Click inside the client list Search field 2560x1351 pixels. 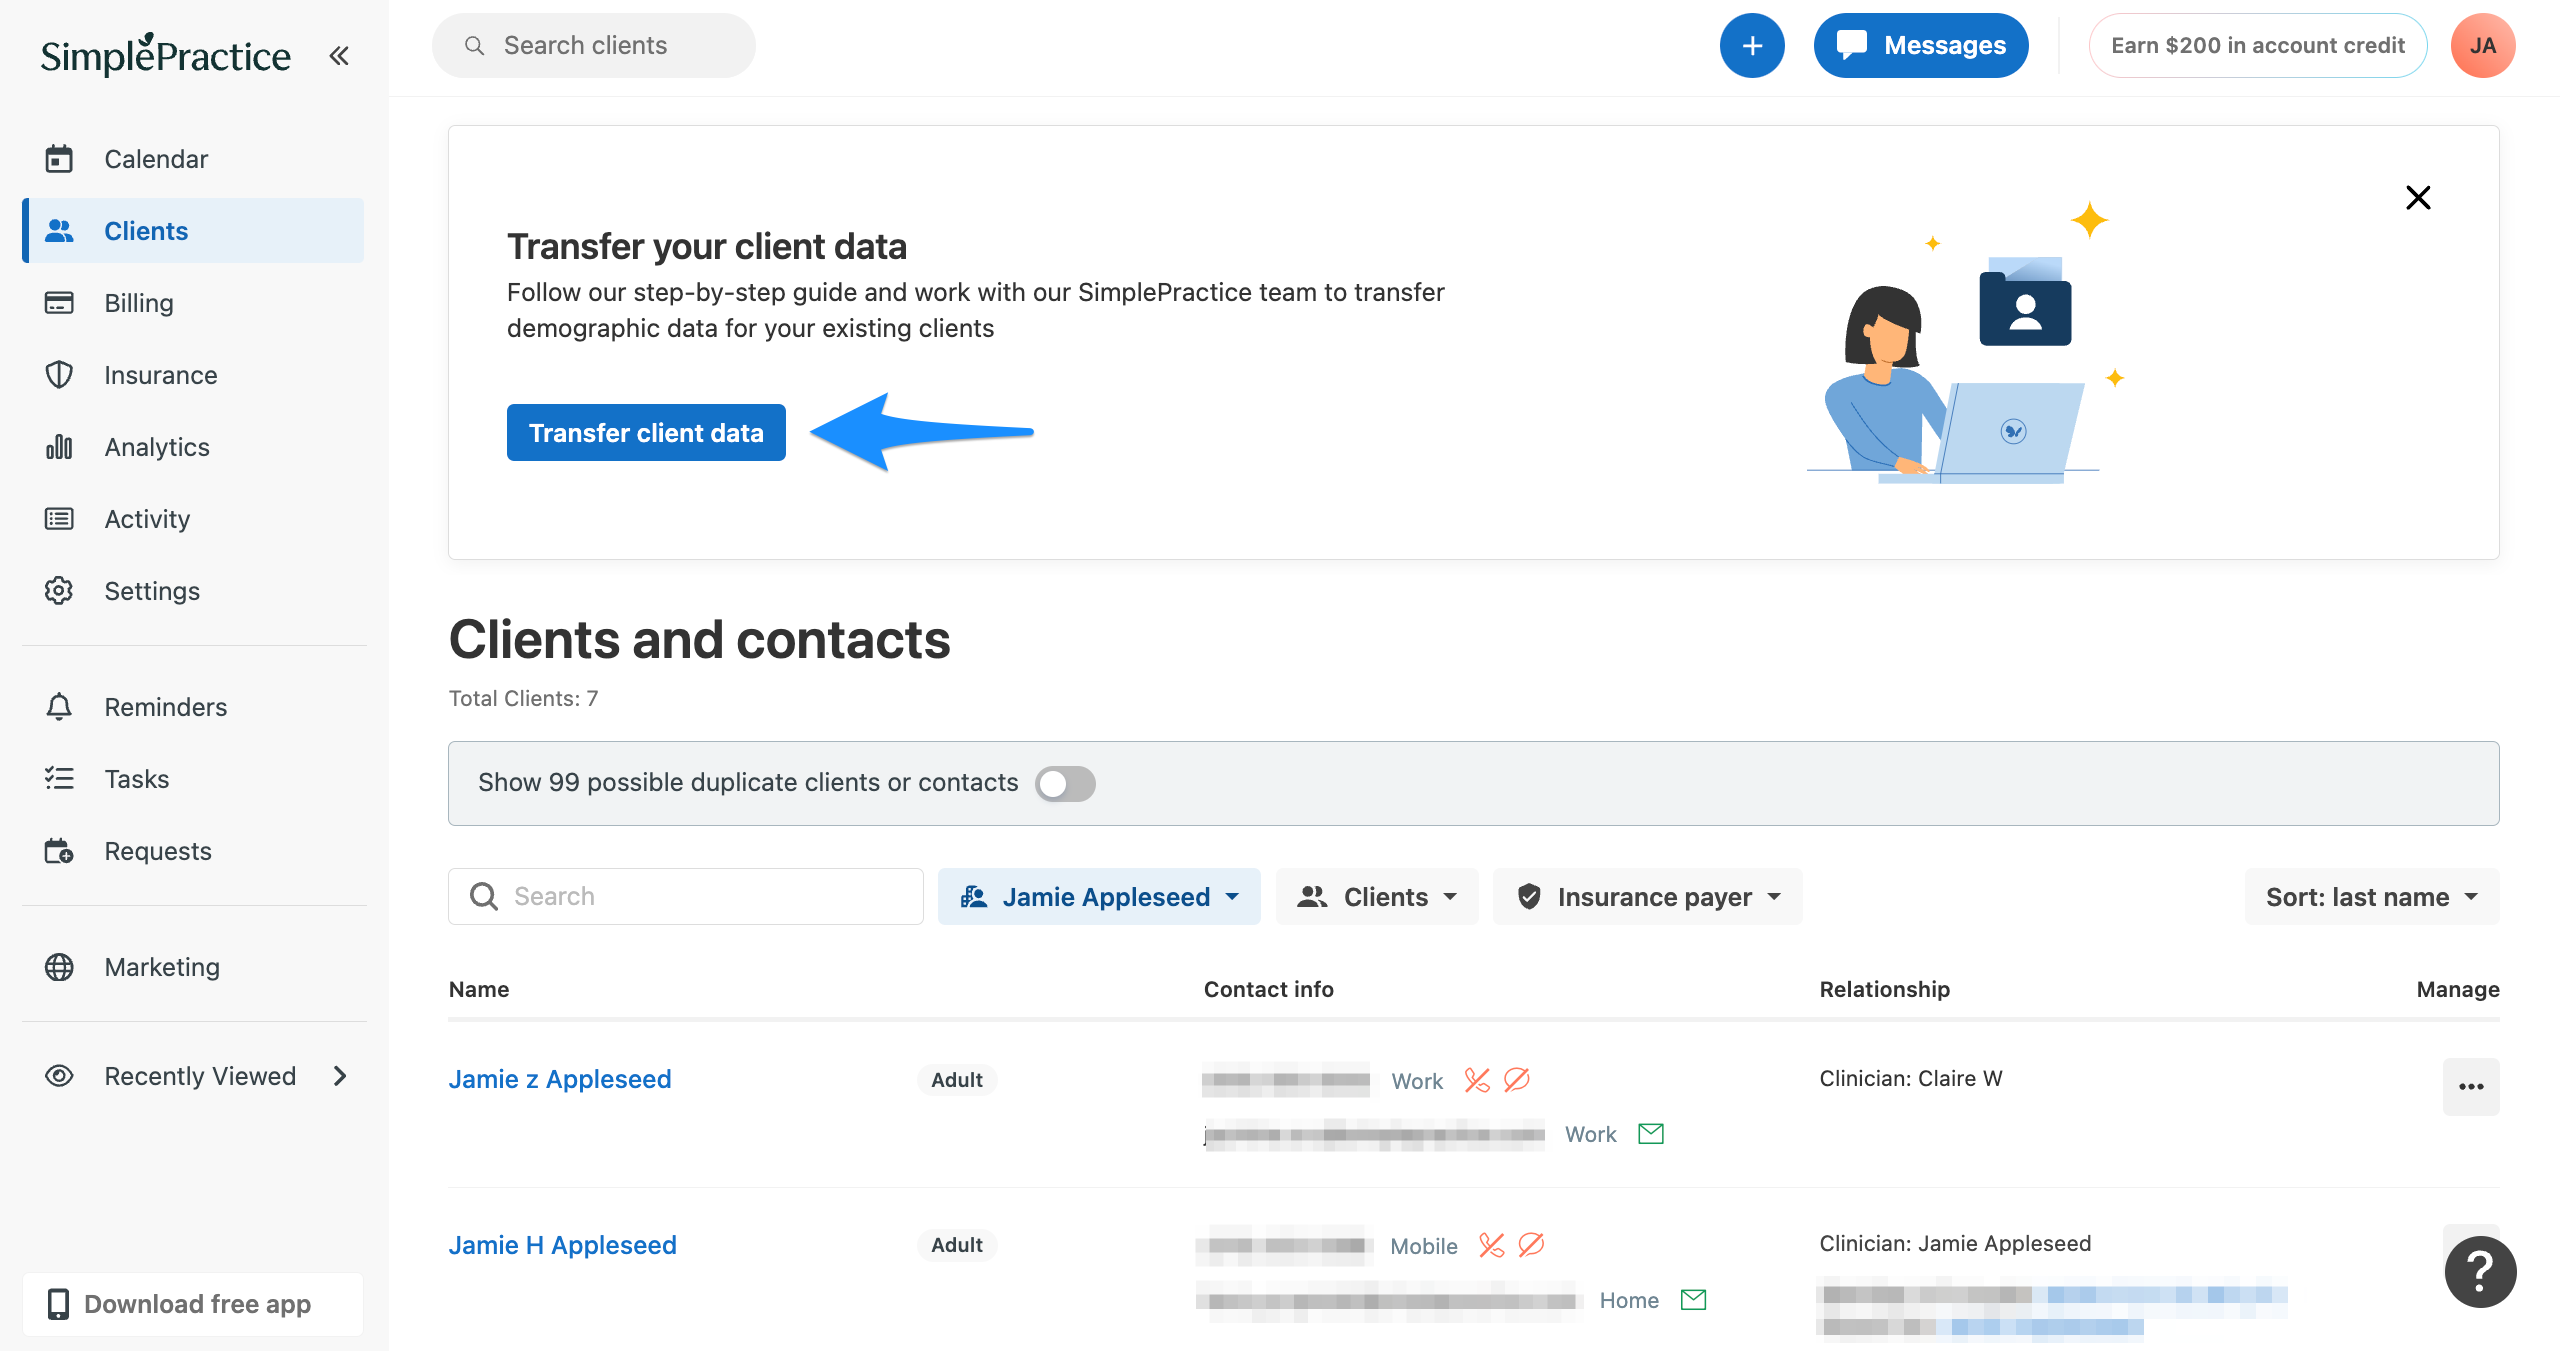tap(685, 896)
